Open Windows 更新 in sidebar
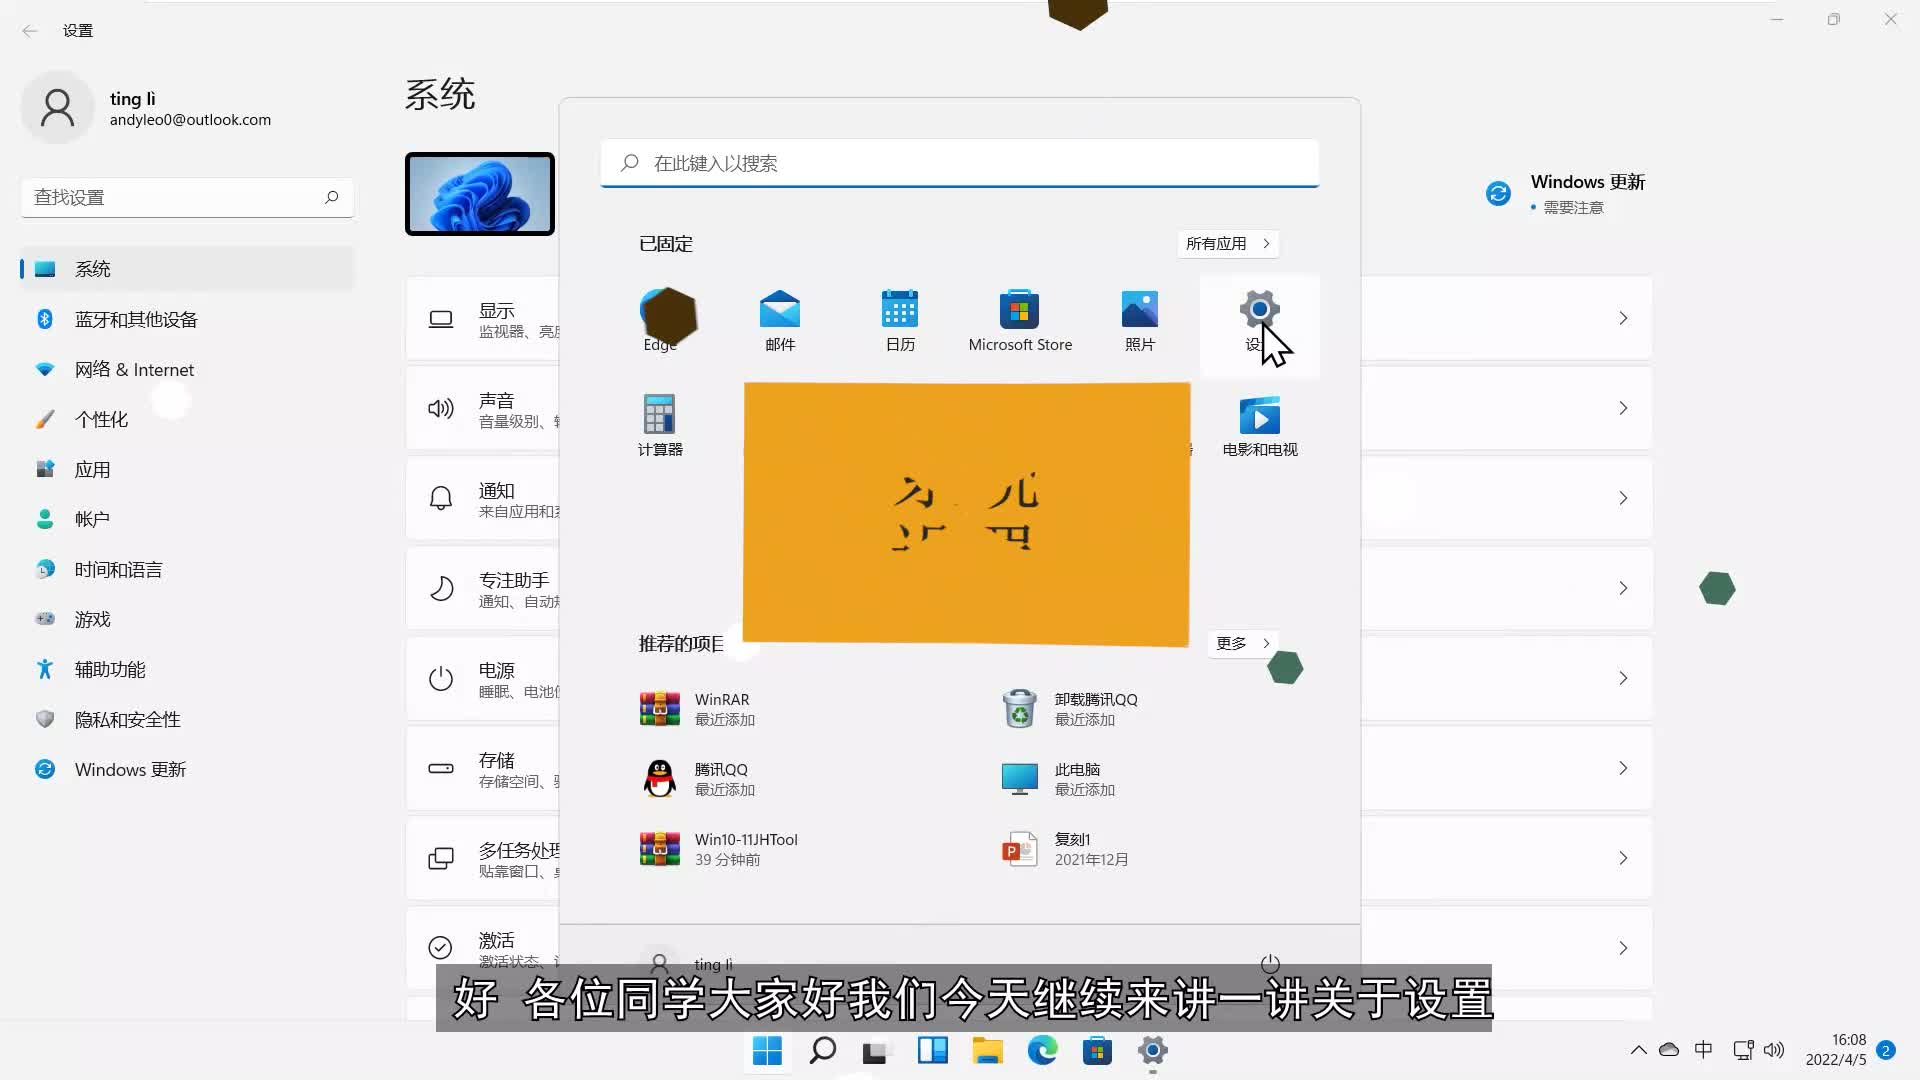This screenshot has width=1920, height=1080. coord(187,769)
